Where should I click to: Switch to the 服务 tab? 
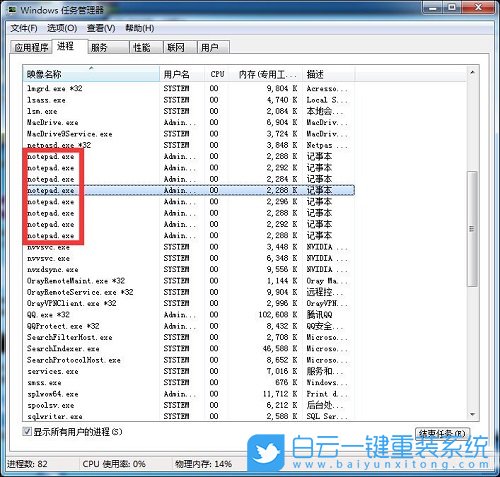pyautogui.click(x=109, y=47)
